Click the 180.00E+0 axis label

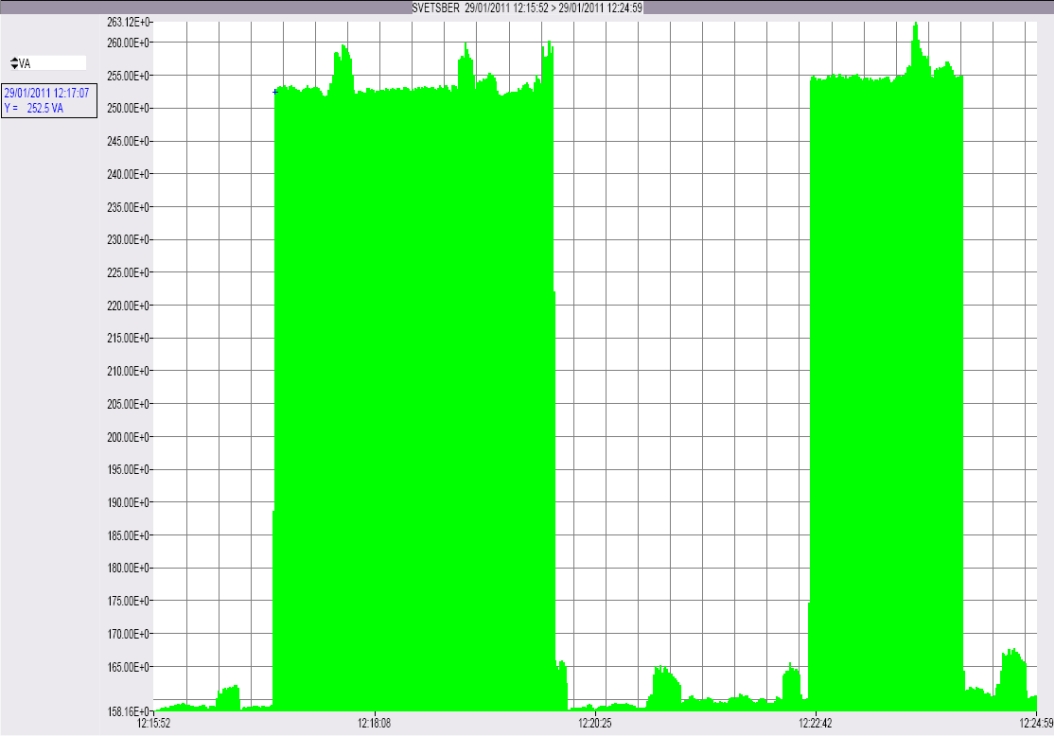point(128,568)
